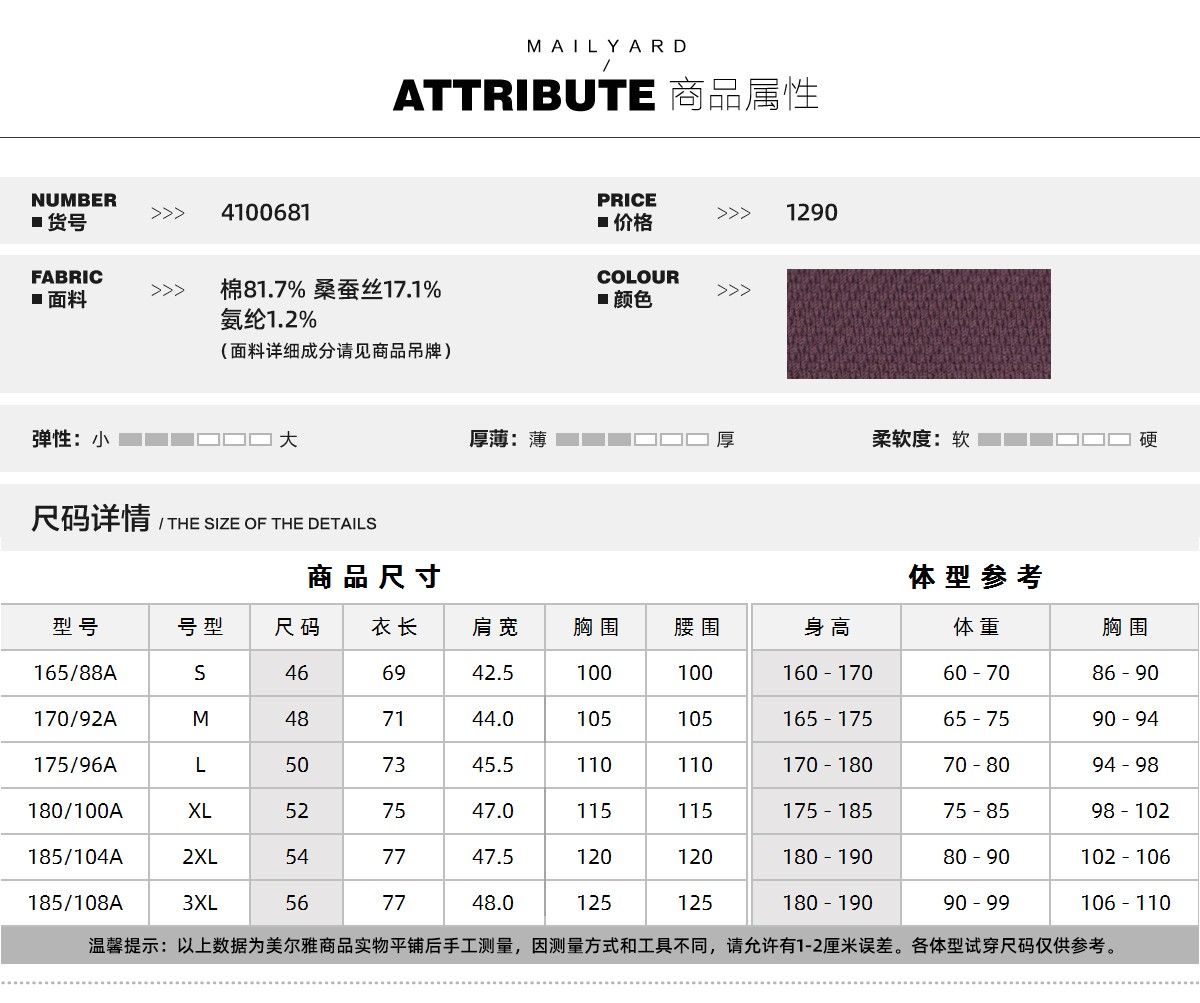Click the 尺码 column header

click(297, 628)
